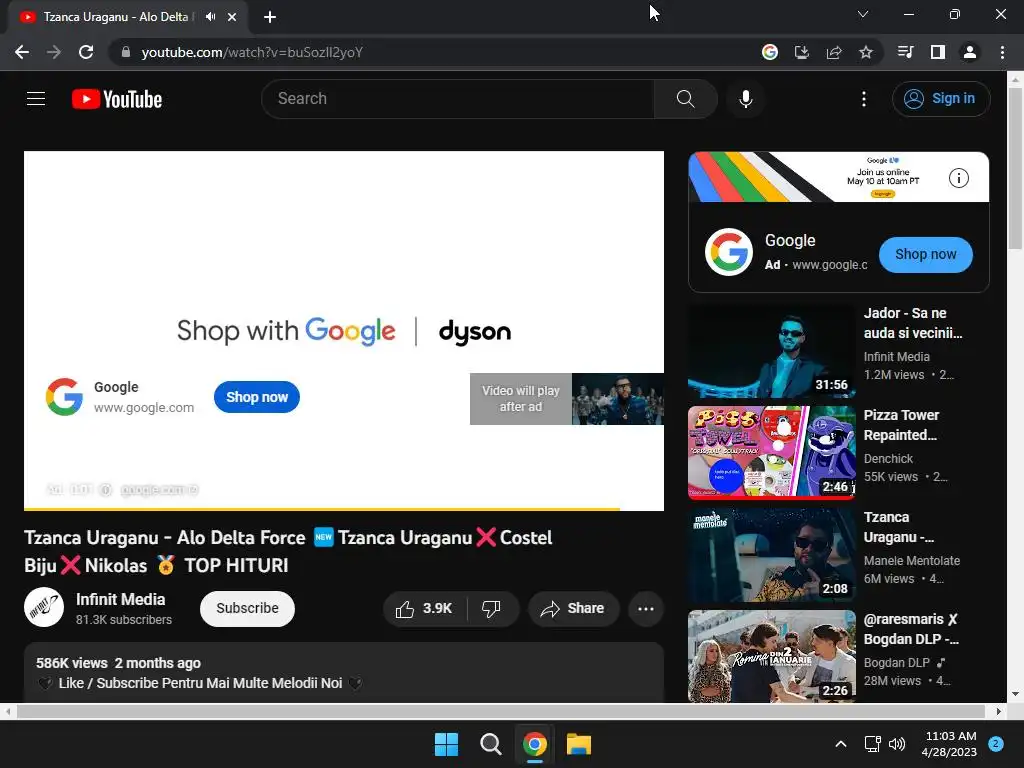Open the YouTube guide hamburger menu
1024x768 pixels.
coord(36,99)
